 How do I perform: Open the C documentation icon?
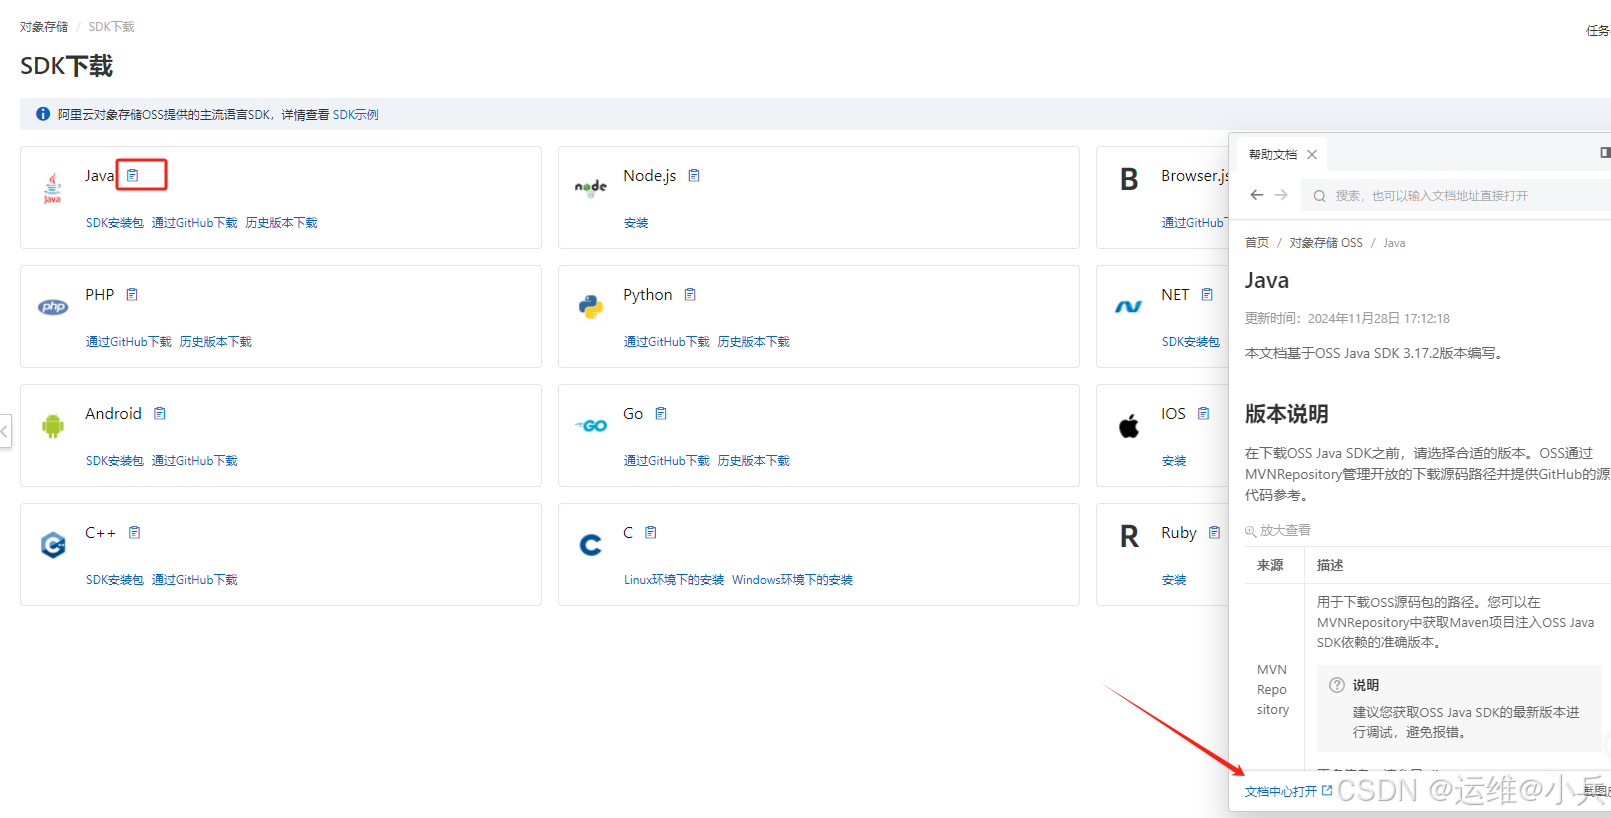click(651, 532)
